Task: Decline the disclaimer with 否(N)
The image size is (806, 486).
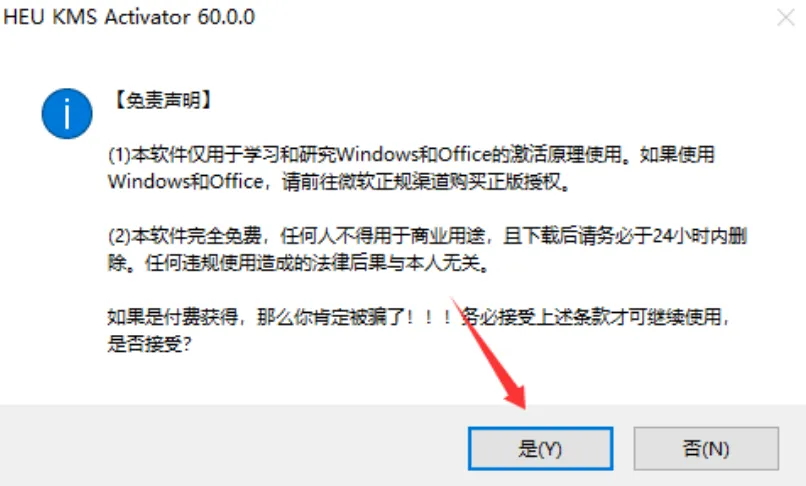Action: click(706, 448)
